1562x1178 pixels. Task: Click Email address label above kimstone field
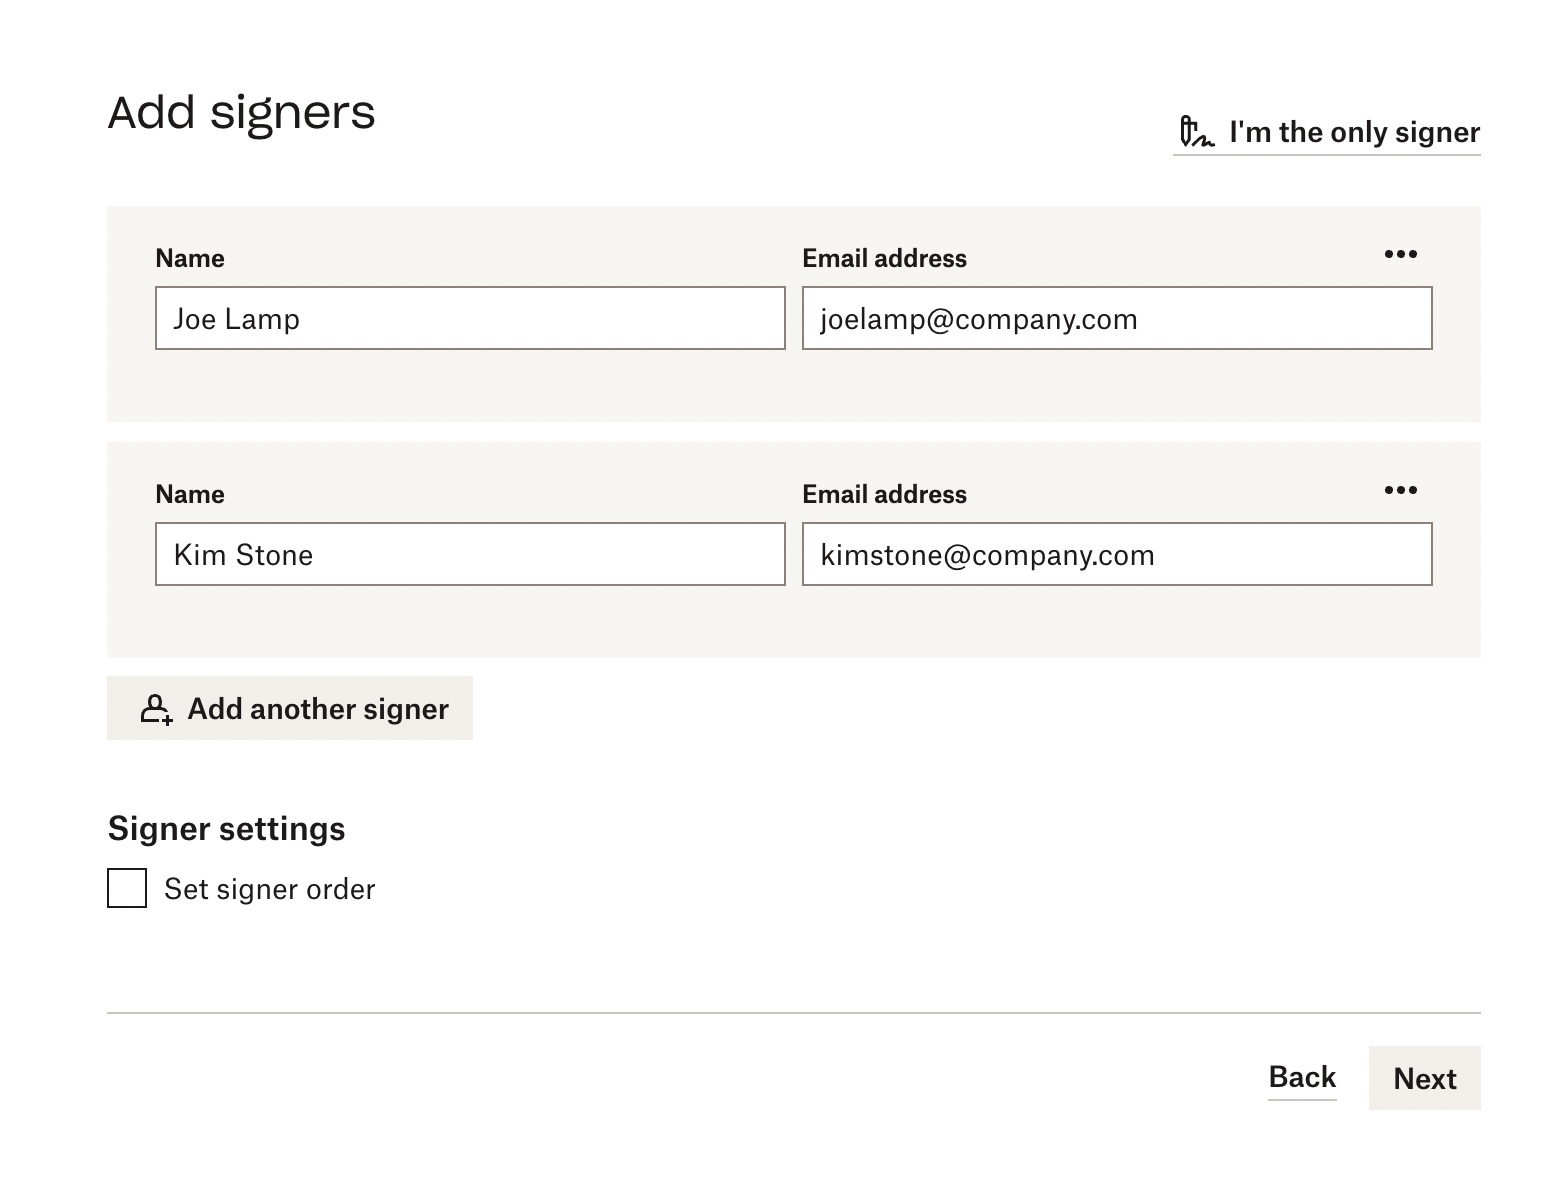coord(884,494)
